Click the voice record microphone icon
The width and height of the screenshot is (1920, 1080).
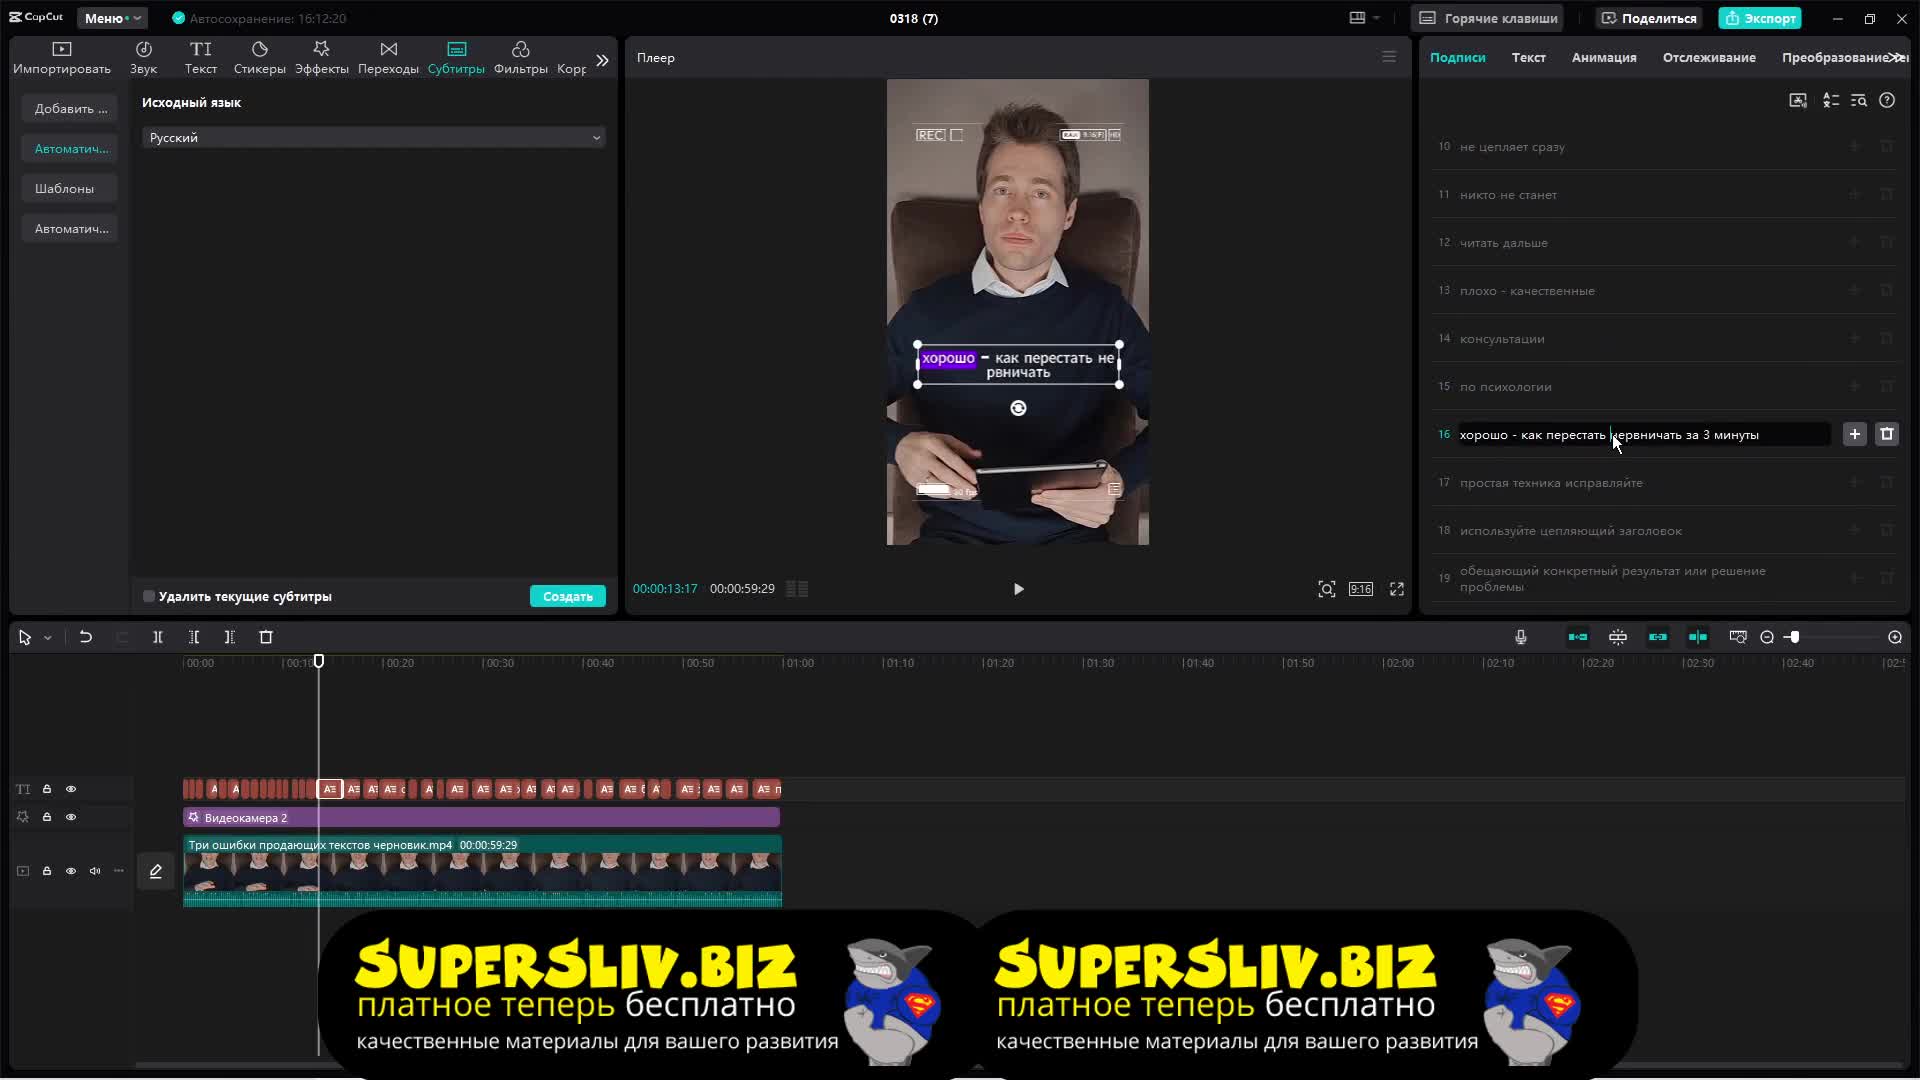[x=1521, y=637]
